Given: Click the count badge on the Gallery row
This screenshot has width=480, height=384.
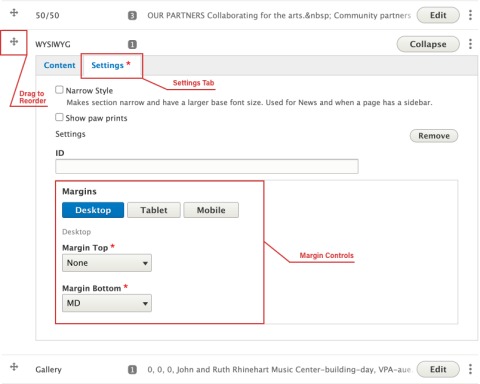Looking at the screenshot, I should click(132, 370).
